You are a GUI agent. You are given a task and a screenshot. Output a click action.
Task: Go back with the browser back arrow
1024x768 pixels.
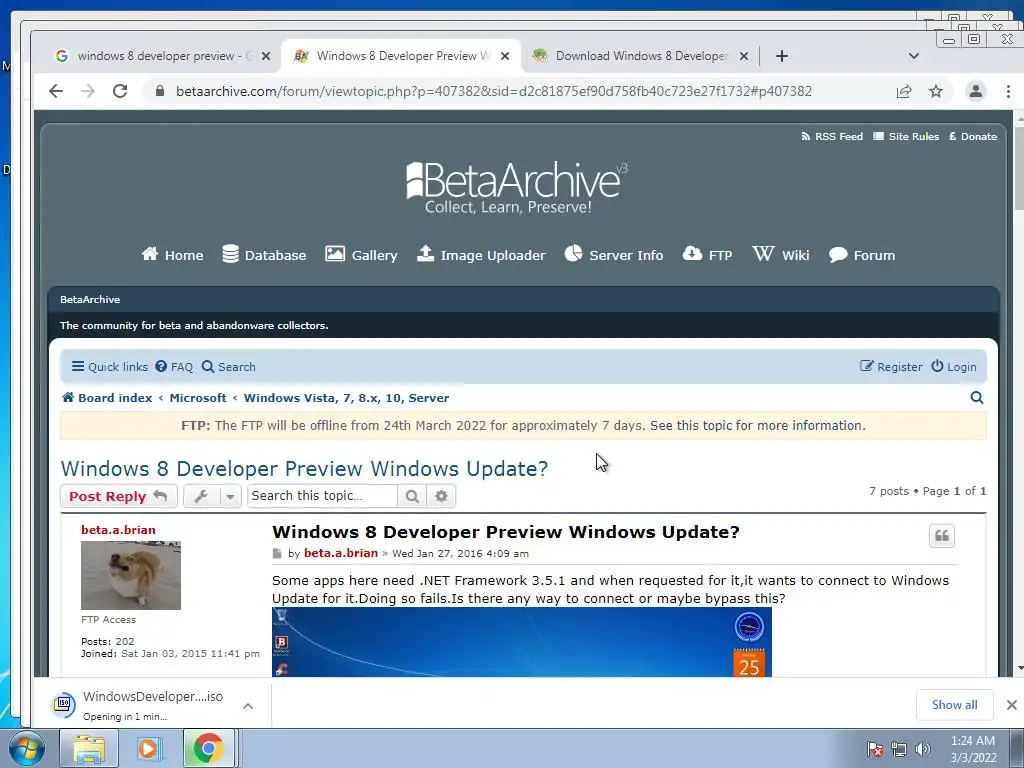[56, 91]
